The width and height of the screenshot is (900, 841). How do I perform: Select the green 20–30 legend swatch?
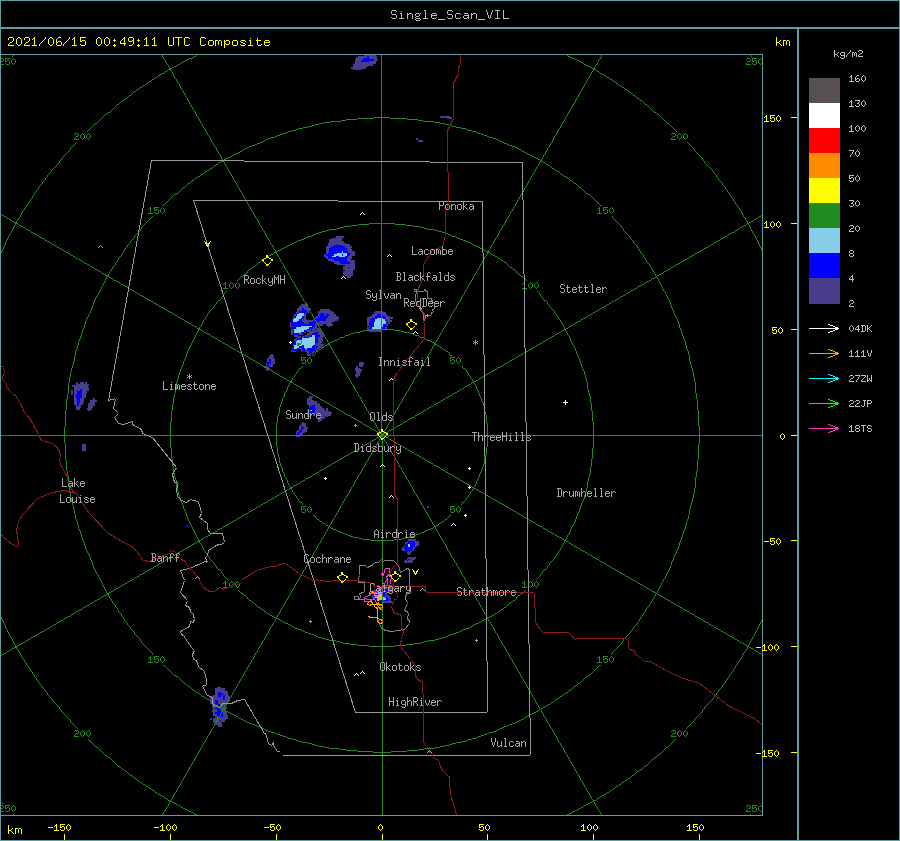pos(824,216)
